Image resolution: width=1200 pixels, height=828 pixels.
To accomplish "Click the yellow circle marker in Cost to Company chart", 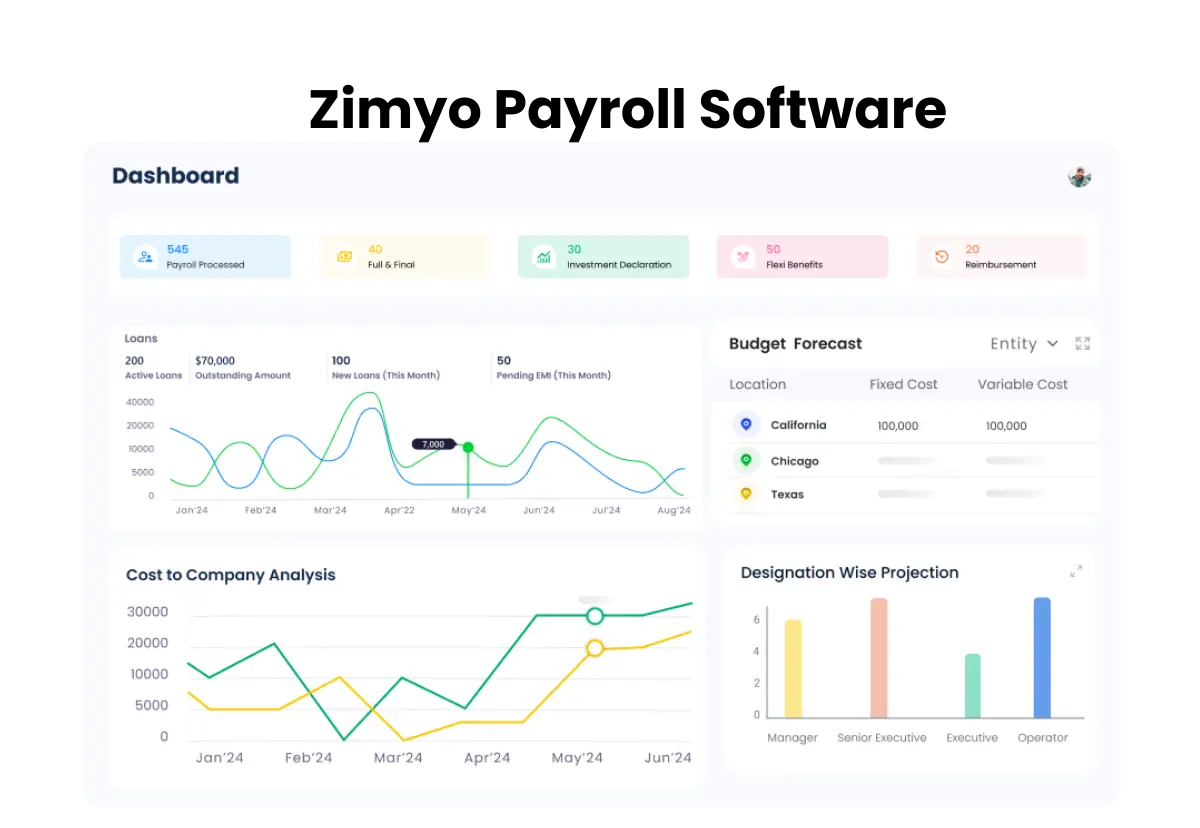I will (x=595, y=648).
